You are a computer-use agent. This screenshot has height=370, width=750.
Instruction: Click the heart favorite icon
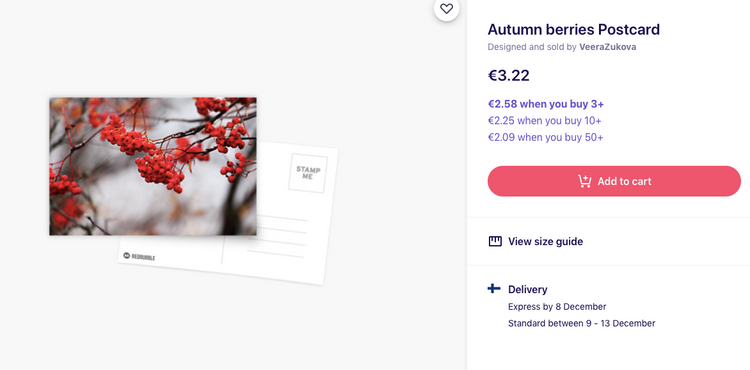pos(446,9)
